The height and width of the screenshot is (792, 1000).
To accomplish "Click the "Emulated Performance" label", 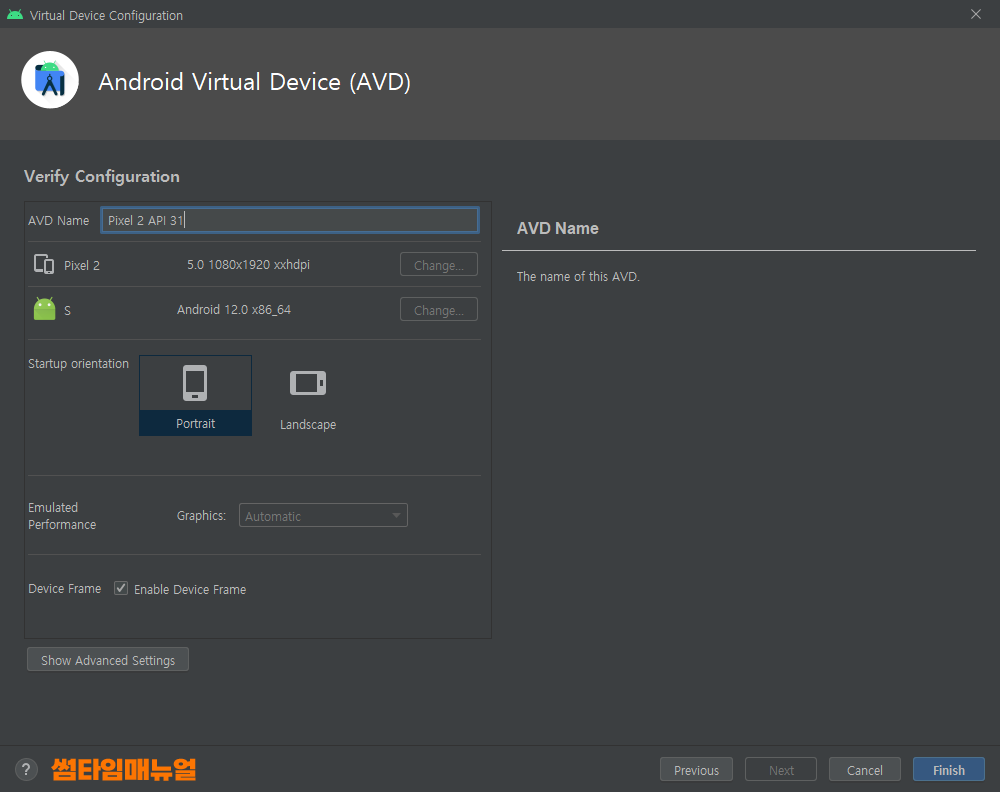I will point(62,516).
